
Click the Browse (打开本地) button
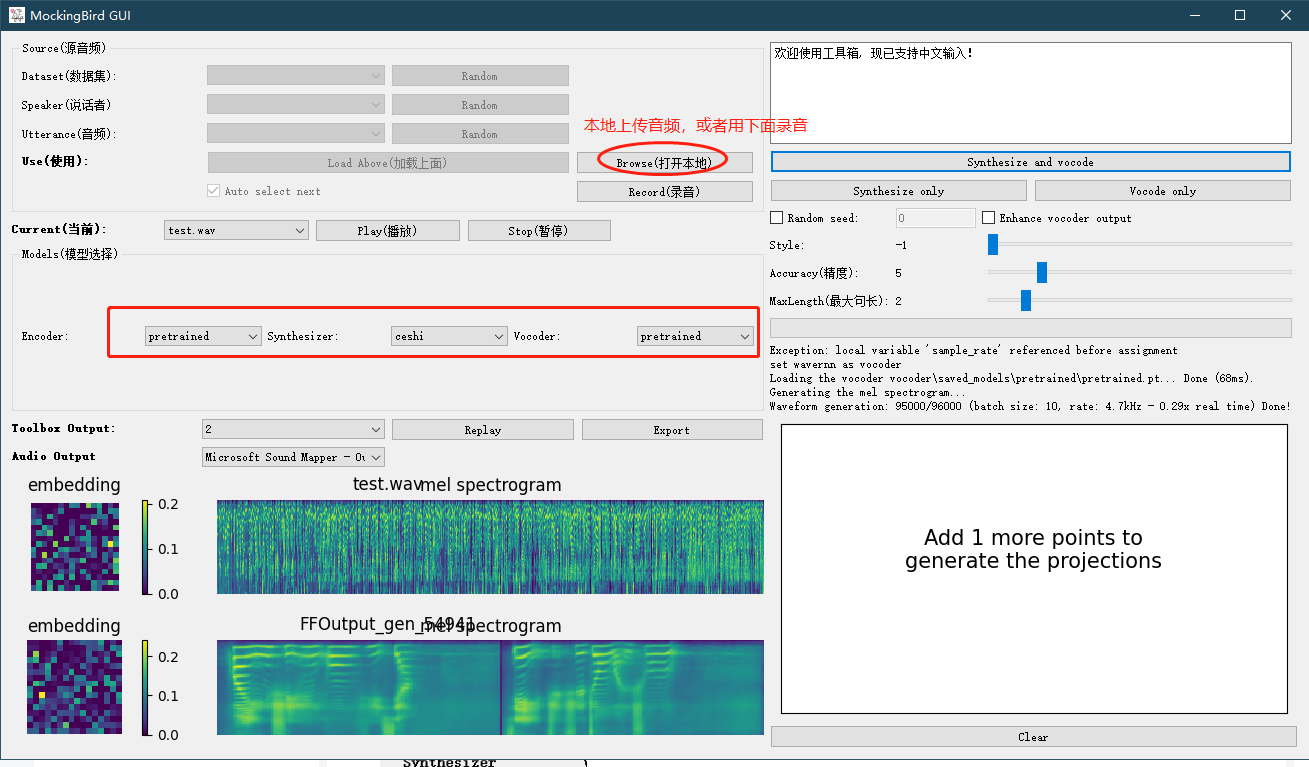663,163
